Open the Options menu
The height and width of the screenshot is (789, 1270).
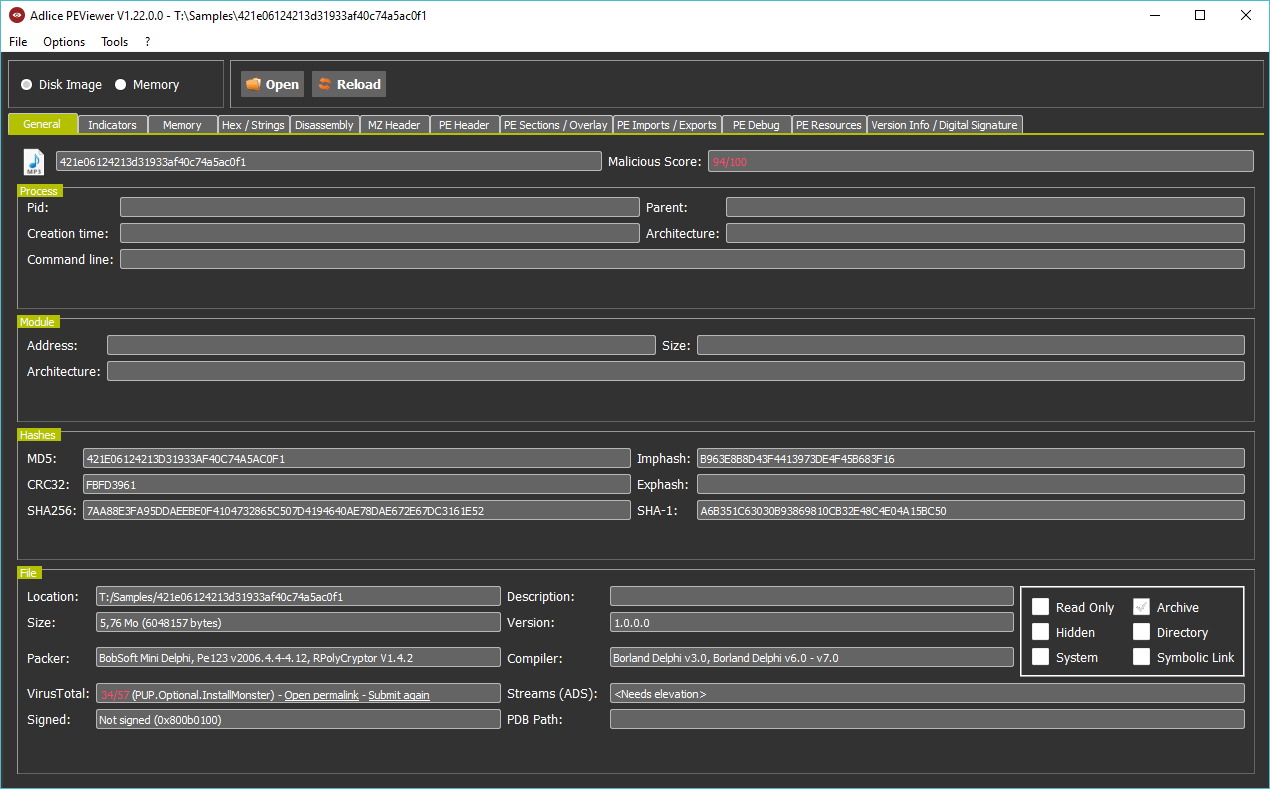click(x=64, y=42)
